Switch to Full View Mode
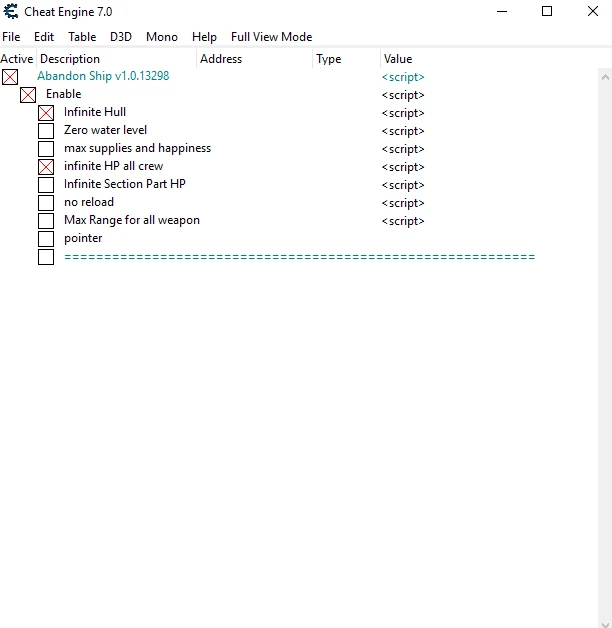The width and height of the screenshot is (612, 628). [x=272, y=37]
